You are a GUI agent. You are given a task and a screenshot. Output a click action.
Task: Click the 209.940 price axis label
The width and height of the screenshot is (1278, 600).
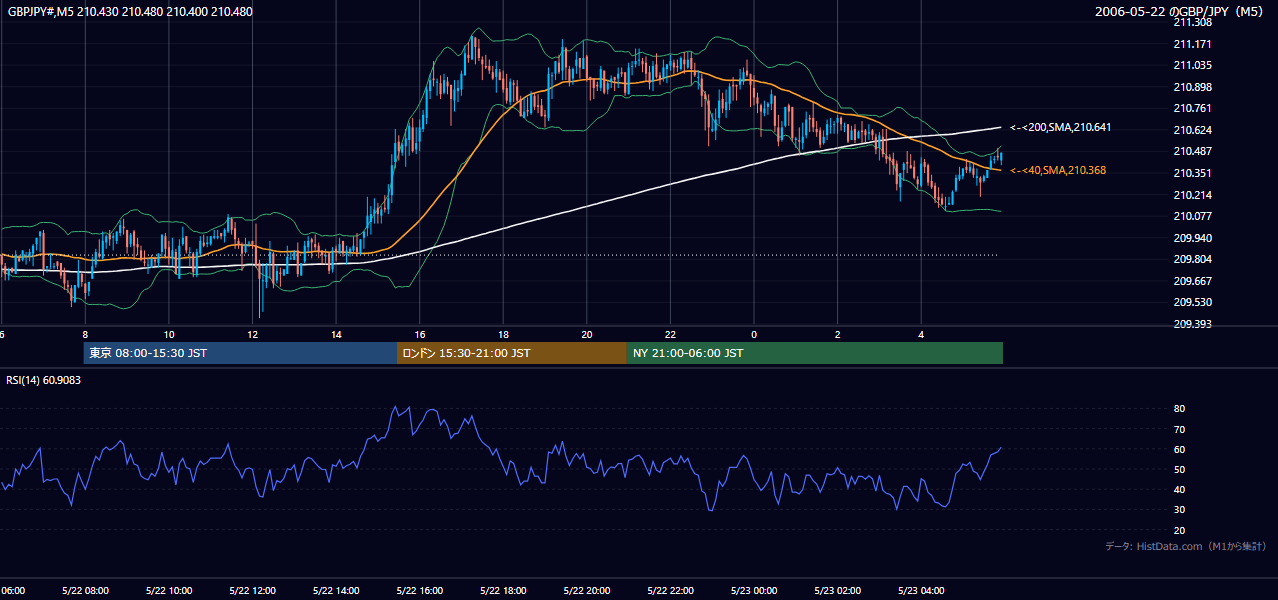click(x=1191, y=238)
